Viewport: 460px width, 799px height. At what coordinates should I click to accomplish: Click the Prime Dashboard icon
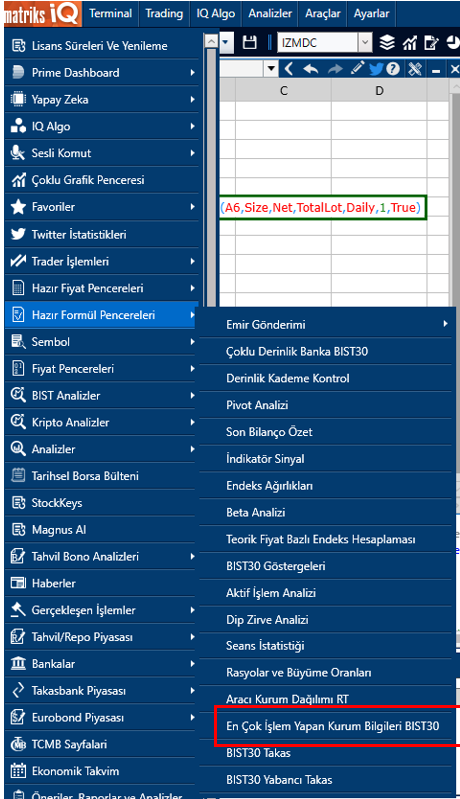click(x=18, y=72)
